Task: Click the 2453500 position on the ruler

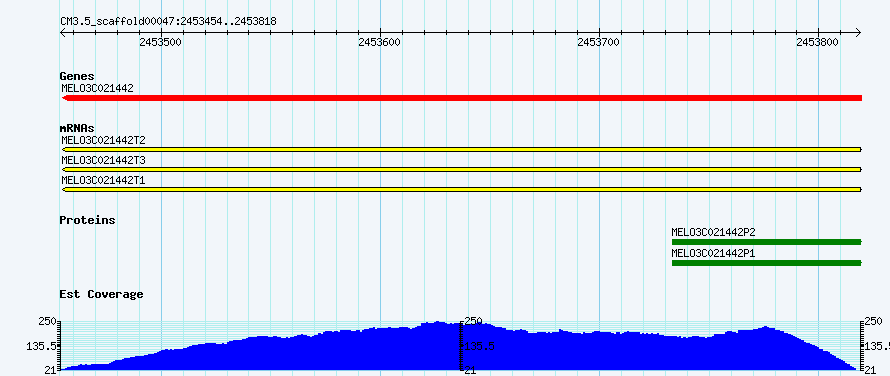Action: (161, 42)
